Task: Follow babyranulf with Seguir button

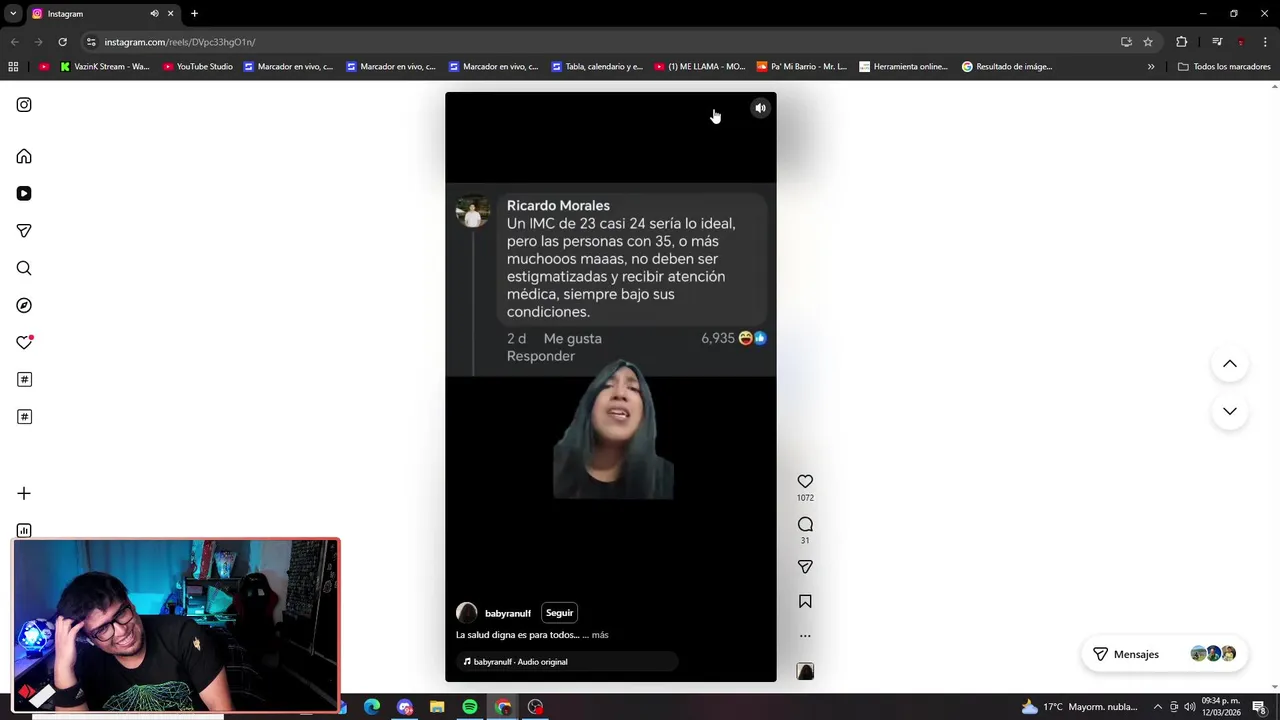Action: click(x=559, y=613)
